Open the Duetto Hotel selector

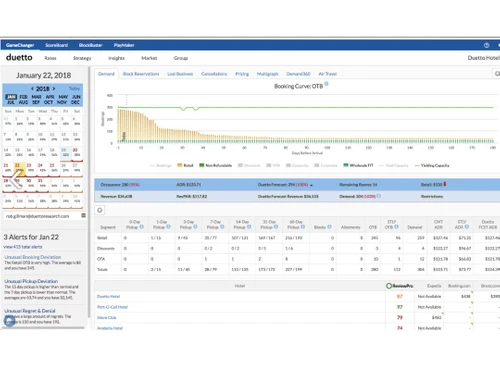point(483,58)
